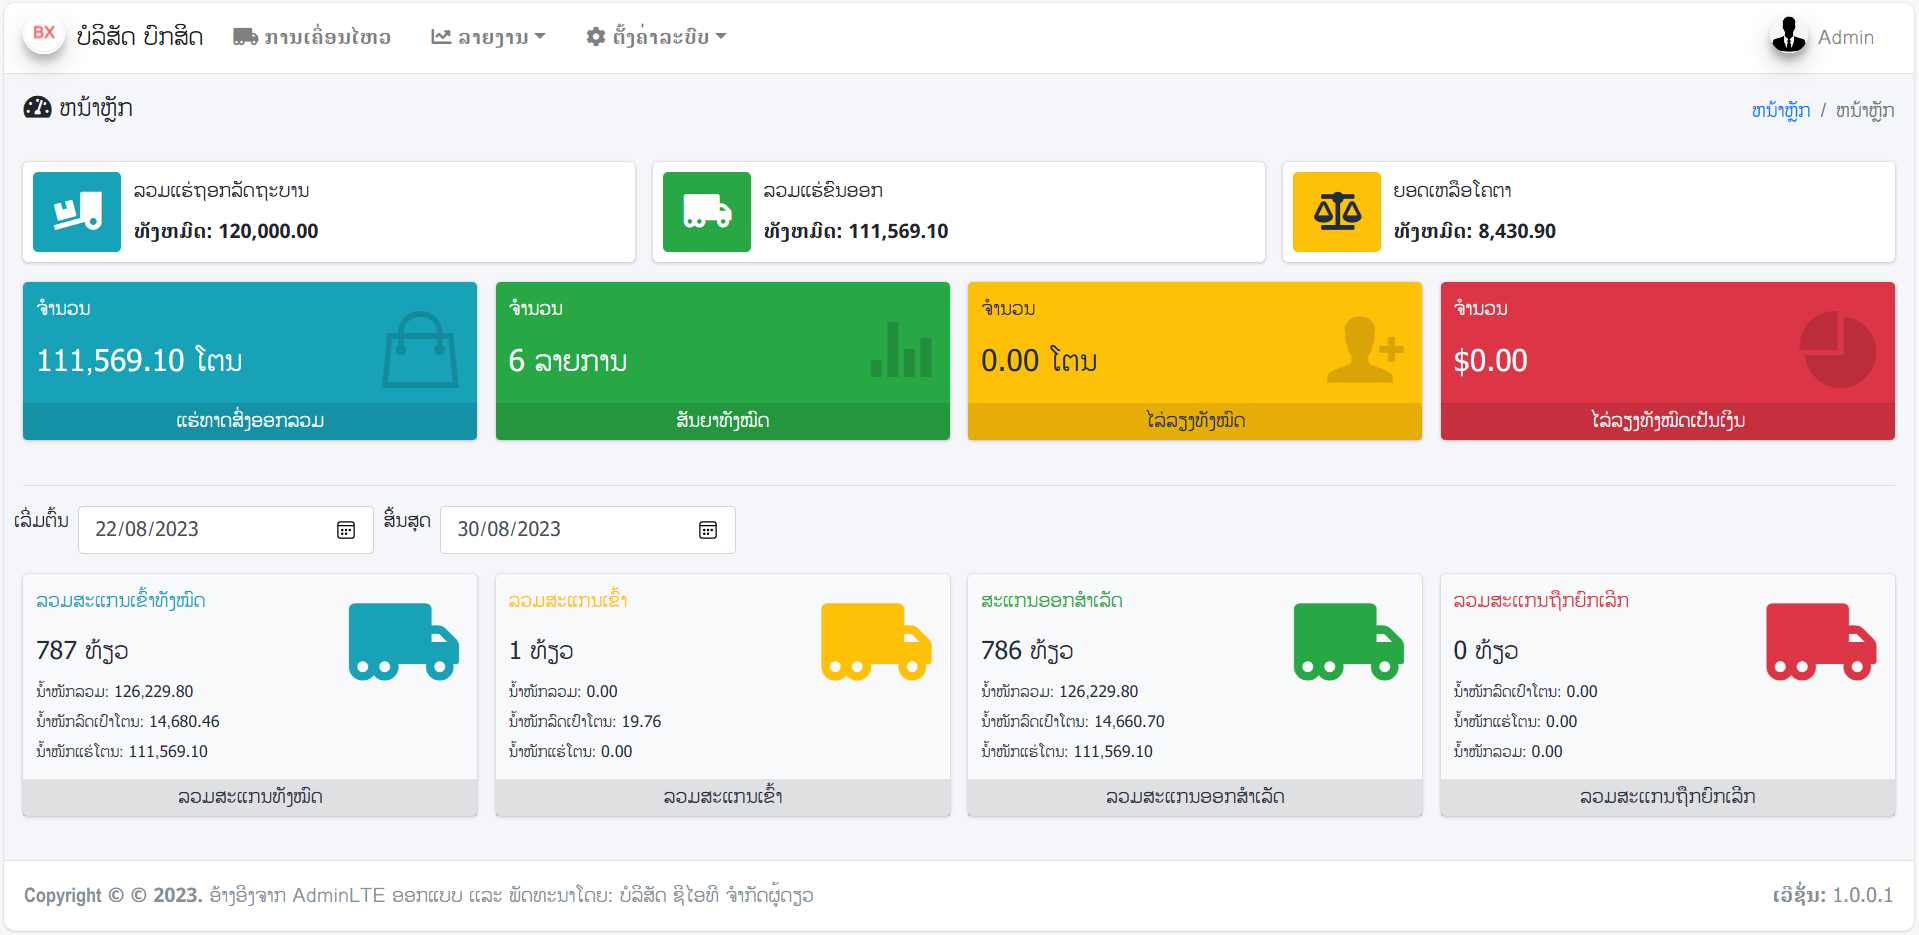Open the ສັນຍາທັງໝົດ green card footer

coord(723,421)
